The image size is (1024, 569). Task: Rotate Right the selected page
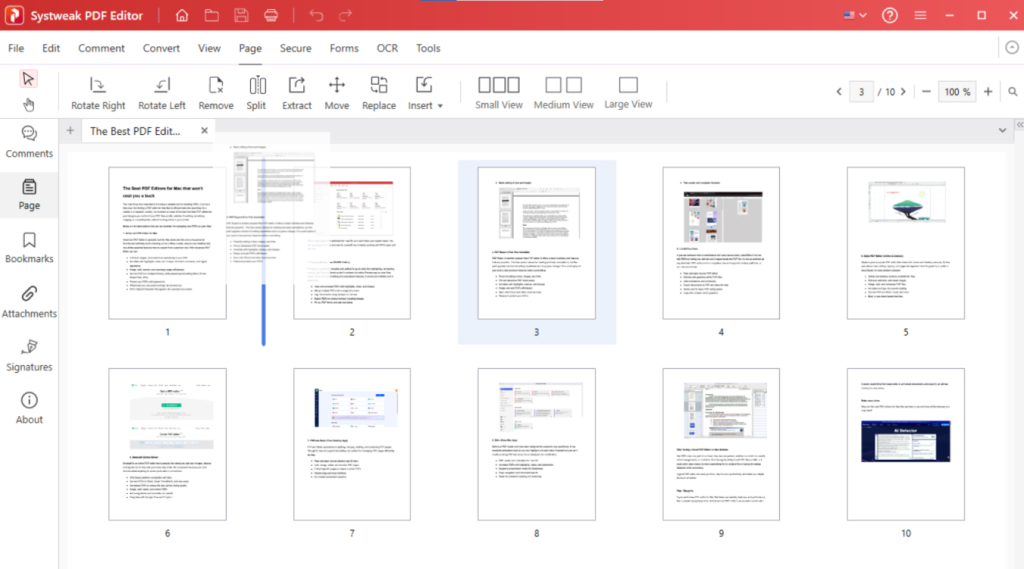tap(98, 93)
